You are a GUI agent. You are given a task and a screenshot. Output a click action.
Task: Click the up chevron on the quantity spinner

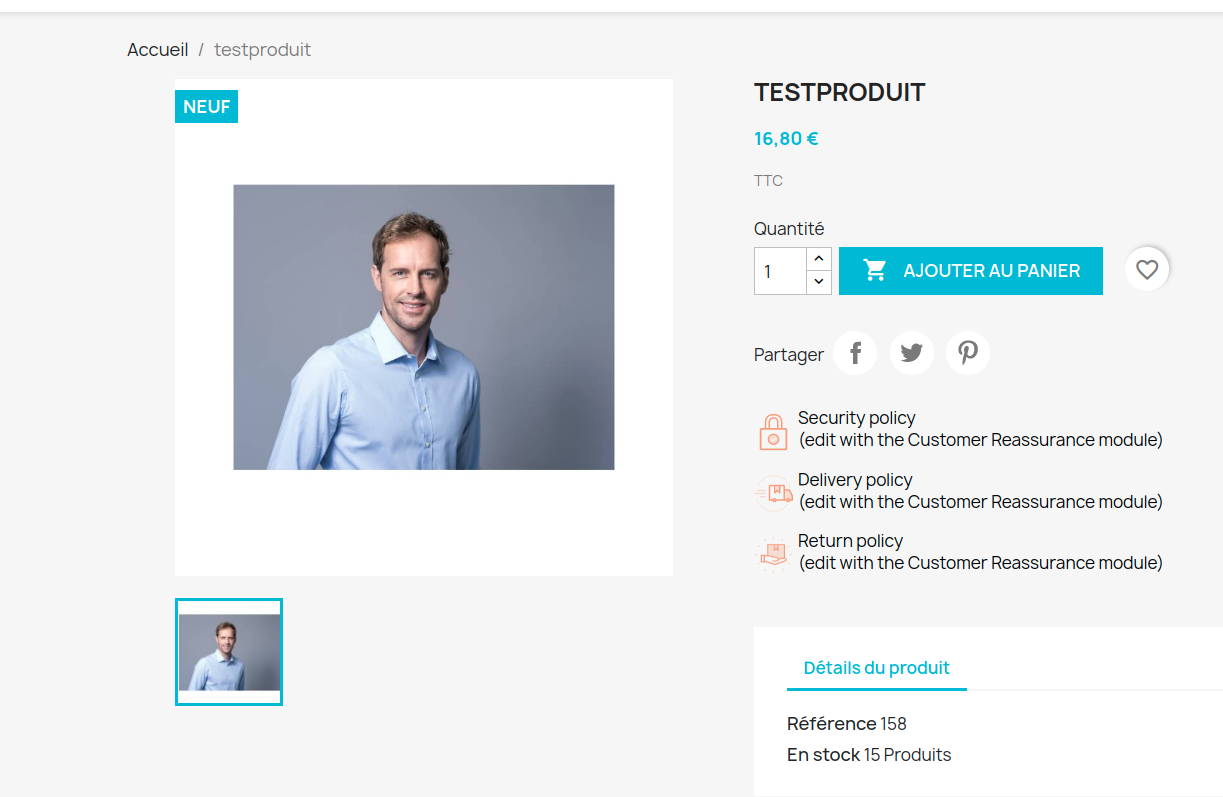[818, 258]
